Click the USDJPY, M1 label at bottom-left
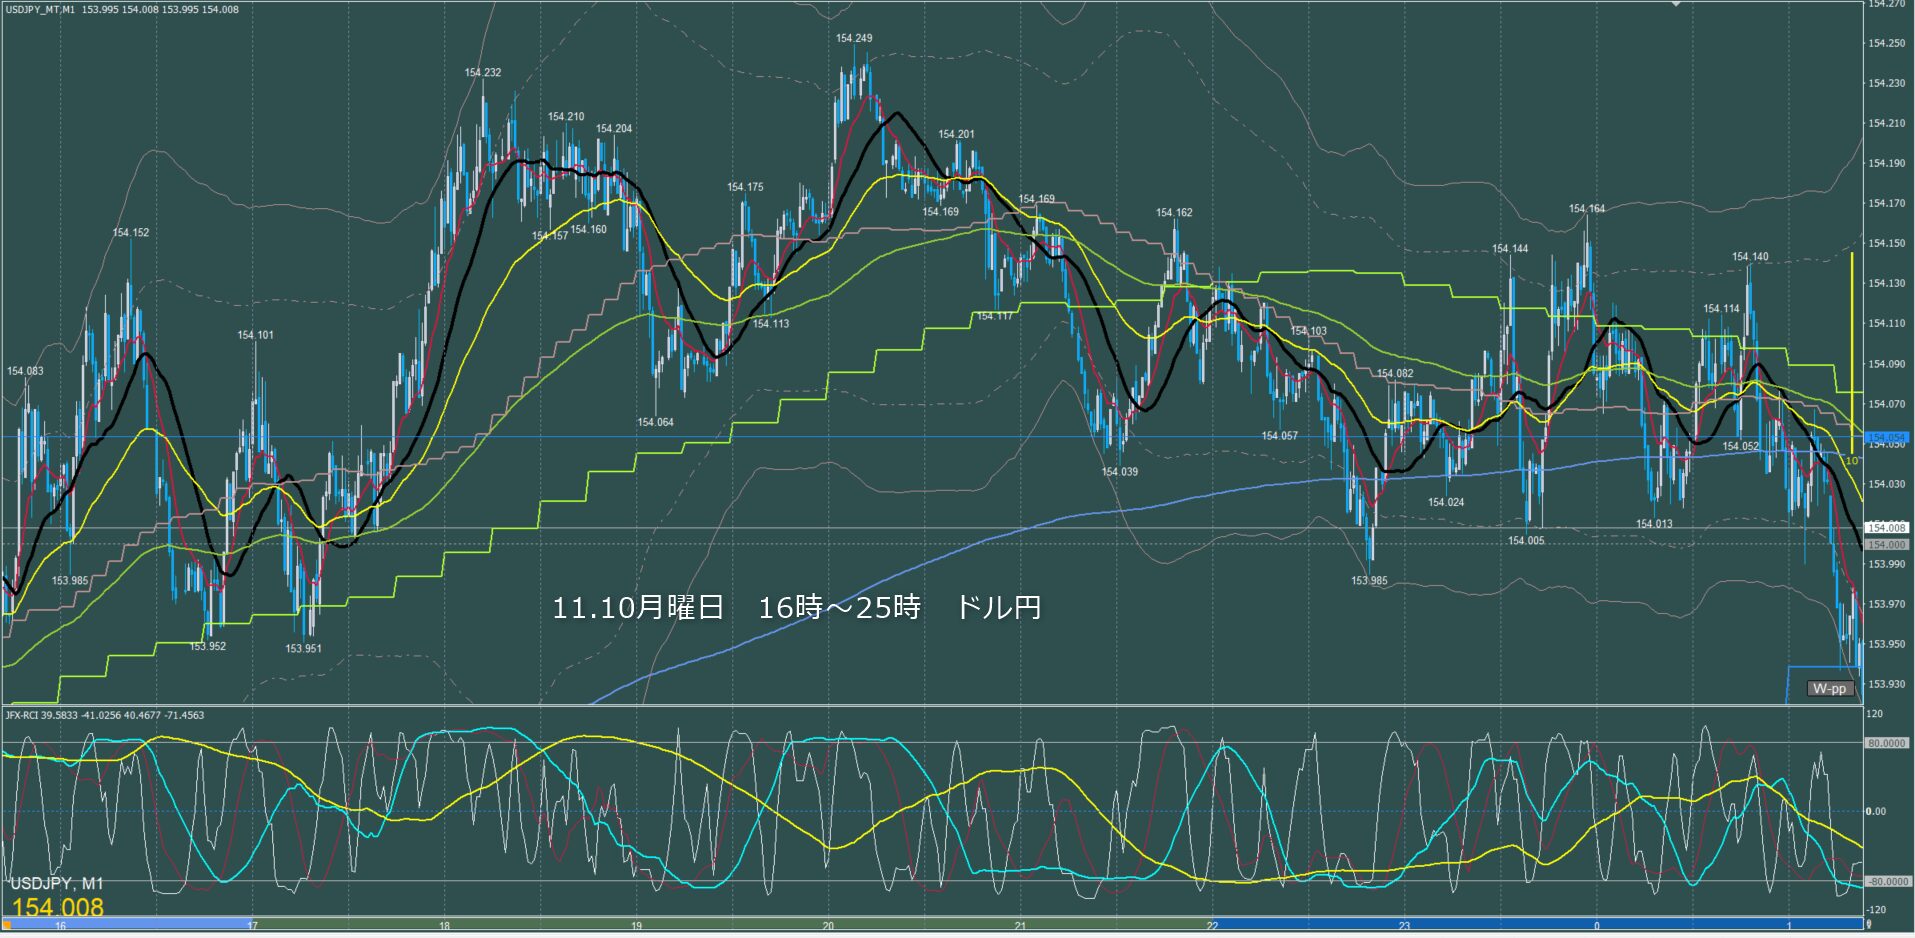Image resolution: width=1915 pixels, height=938 pixels. tap(56, 884)
